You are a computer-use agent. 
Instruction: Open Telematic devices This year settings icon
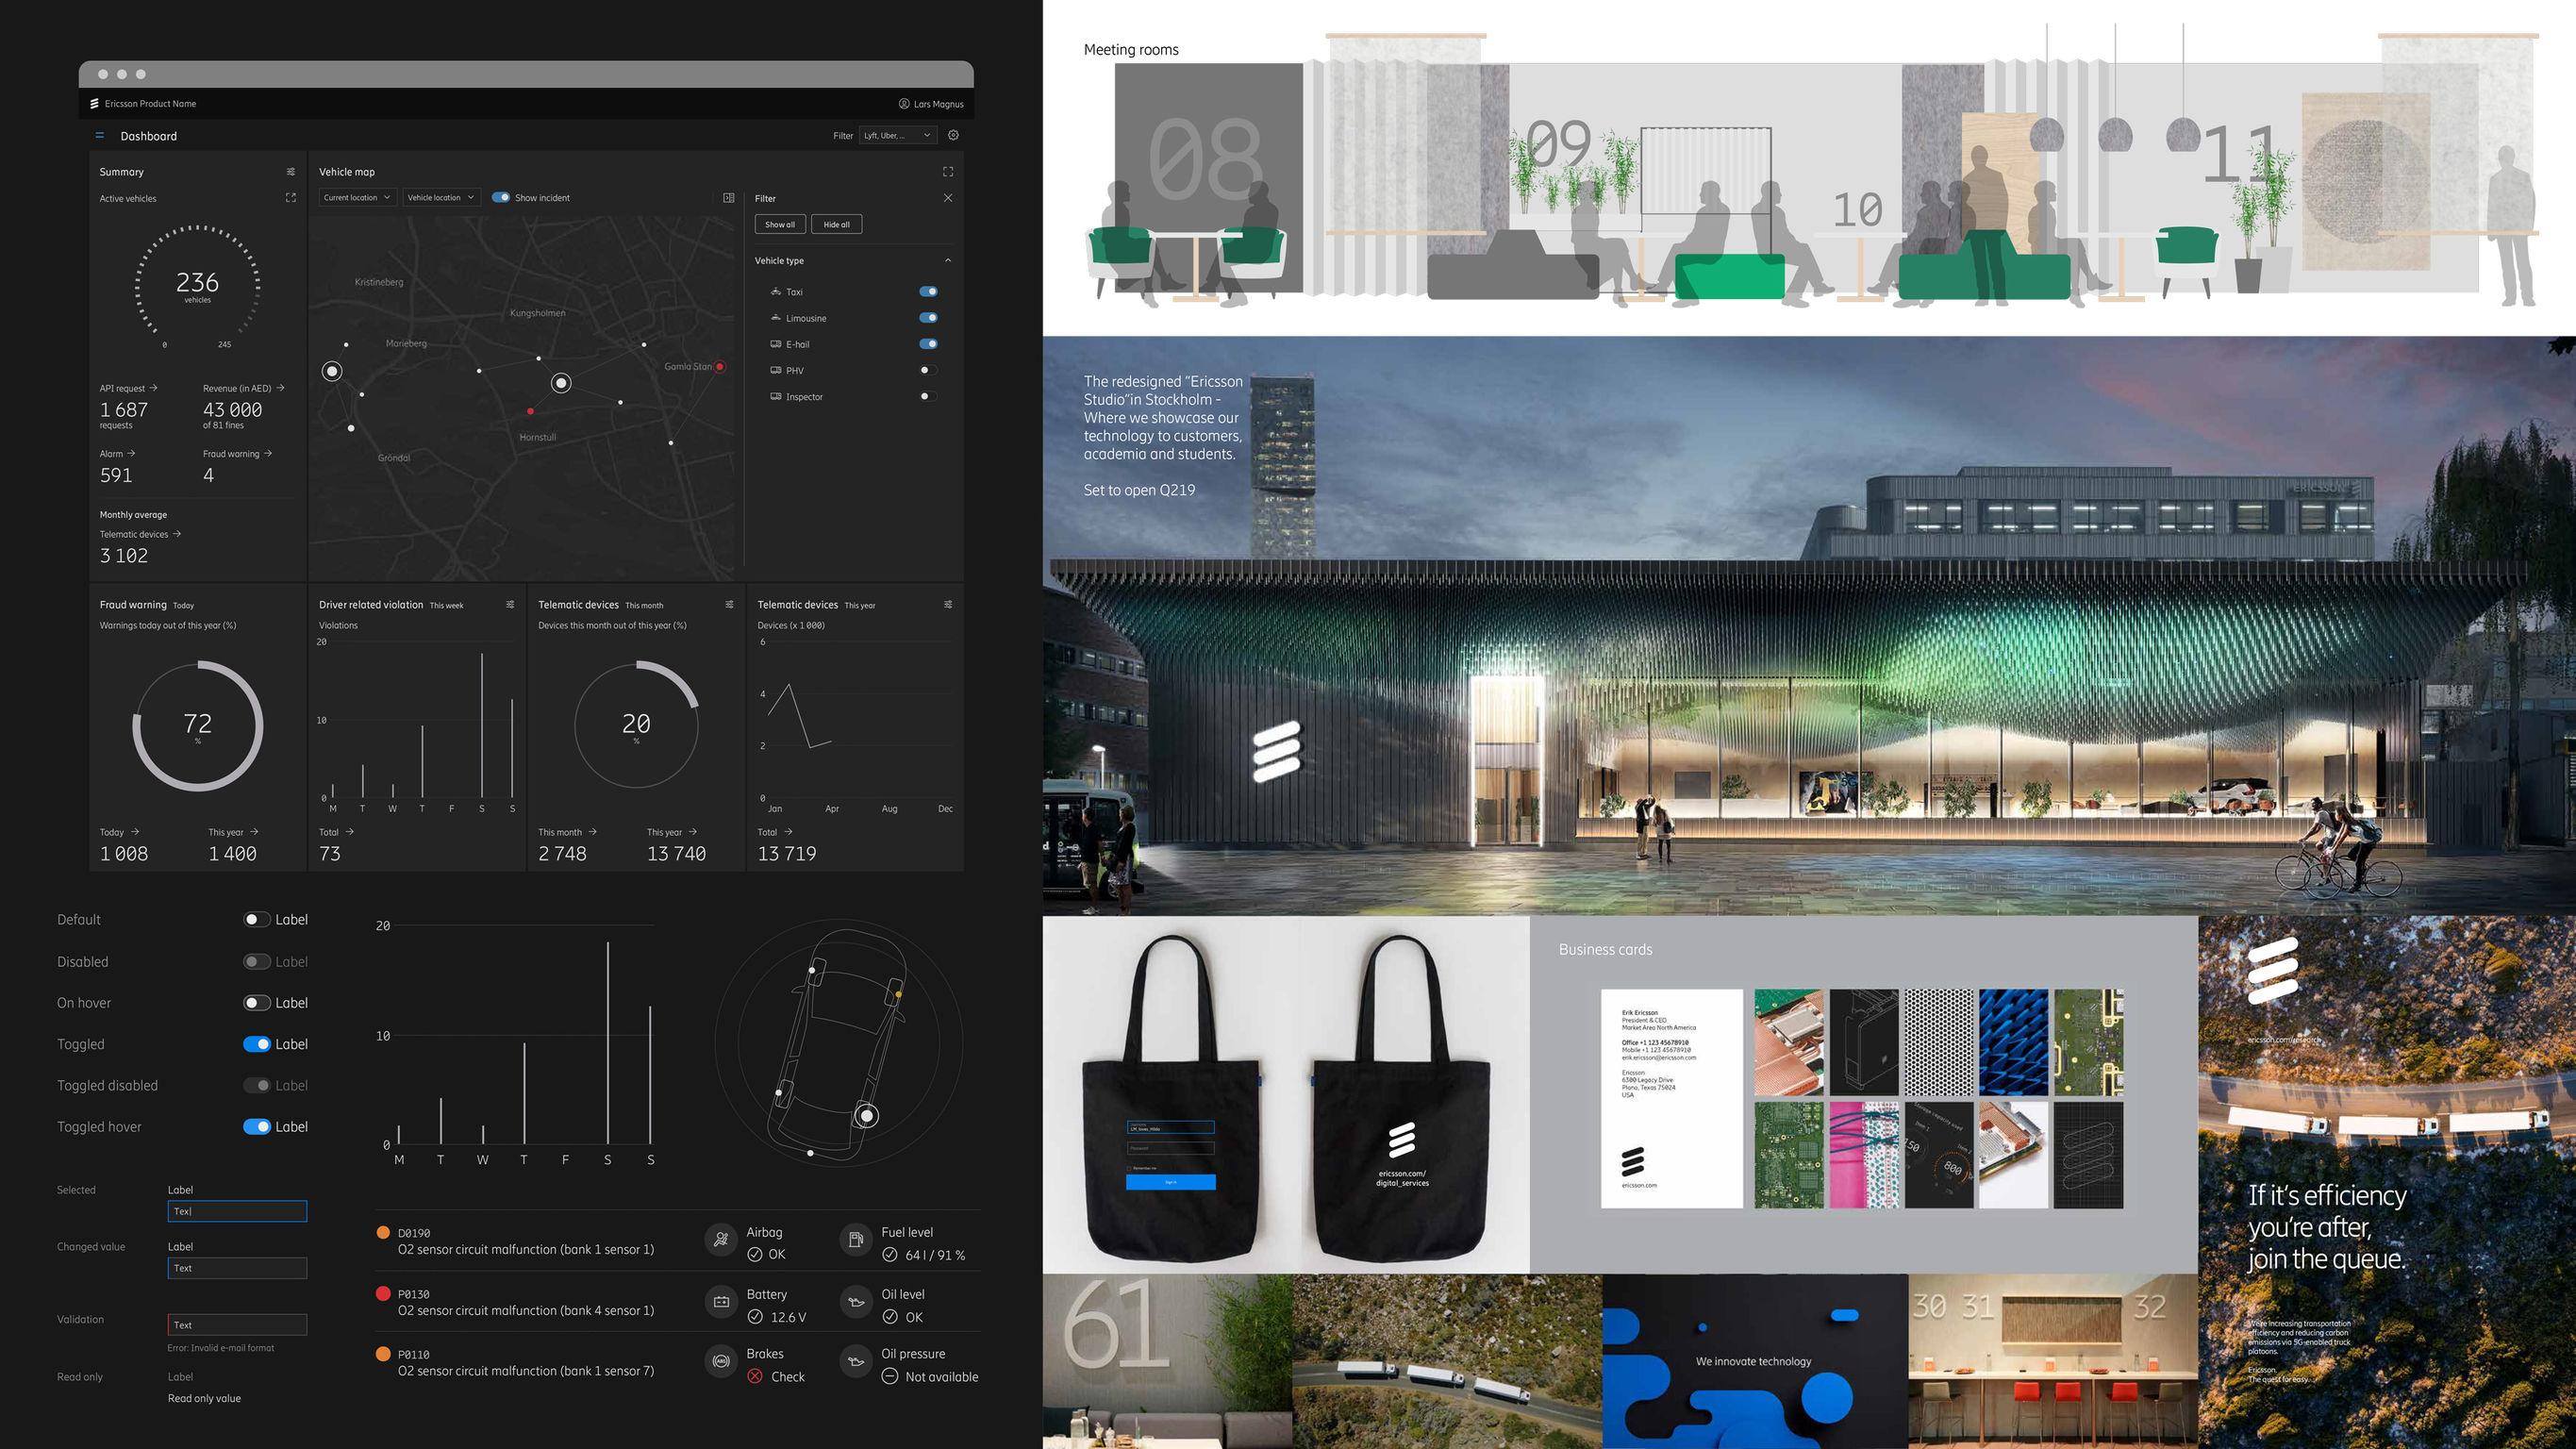pos(948,604)
